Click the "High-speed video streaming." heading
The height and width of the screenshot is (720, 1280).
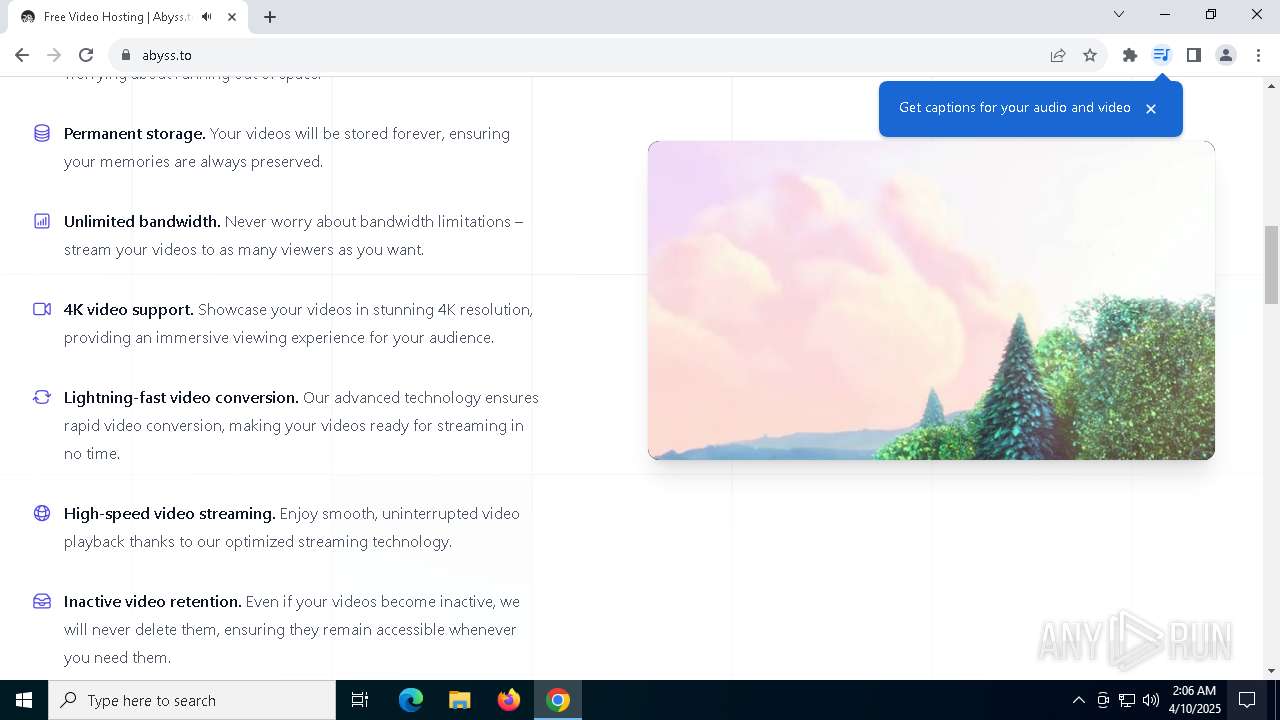170,513
